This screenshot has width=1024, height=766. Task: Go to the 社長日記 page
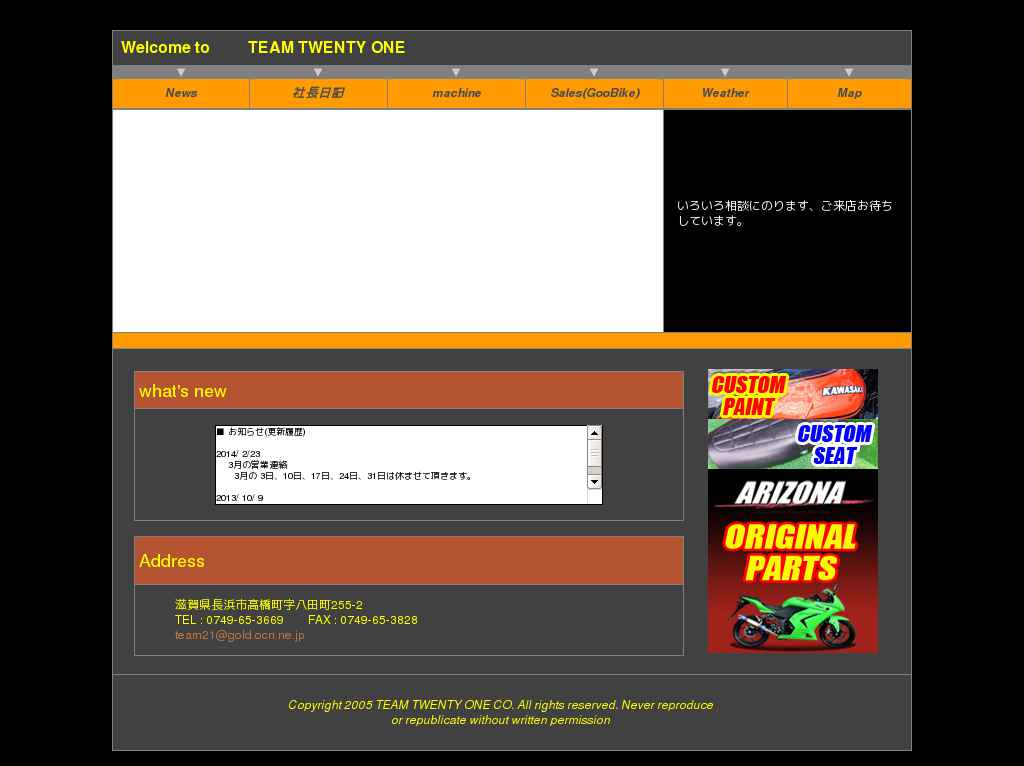click(318, 93)
